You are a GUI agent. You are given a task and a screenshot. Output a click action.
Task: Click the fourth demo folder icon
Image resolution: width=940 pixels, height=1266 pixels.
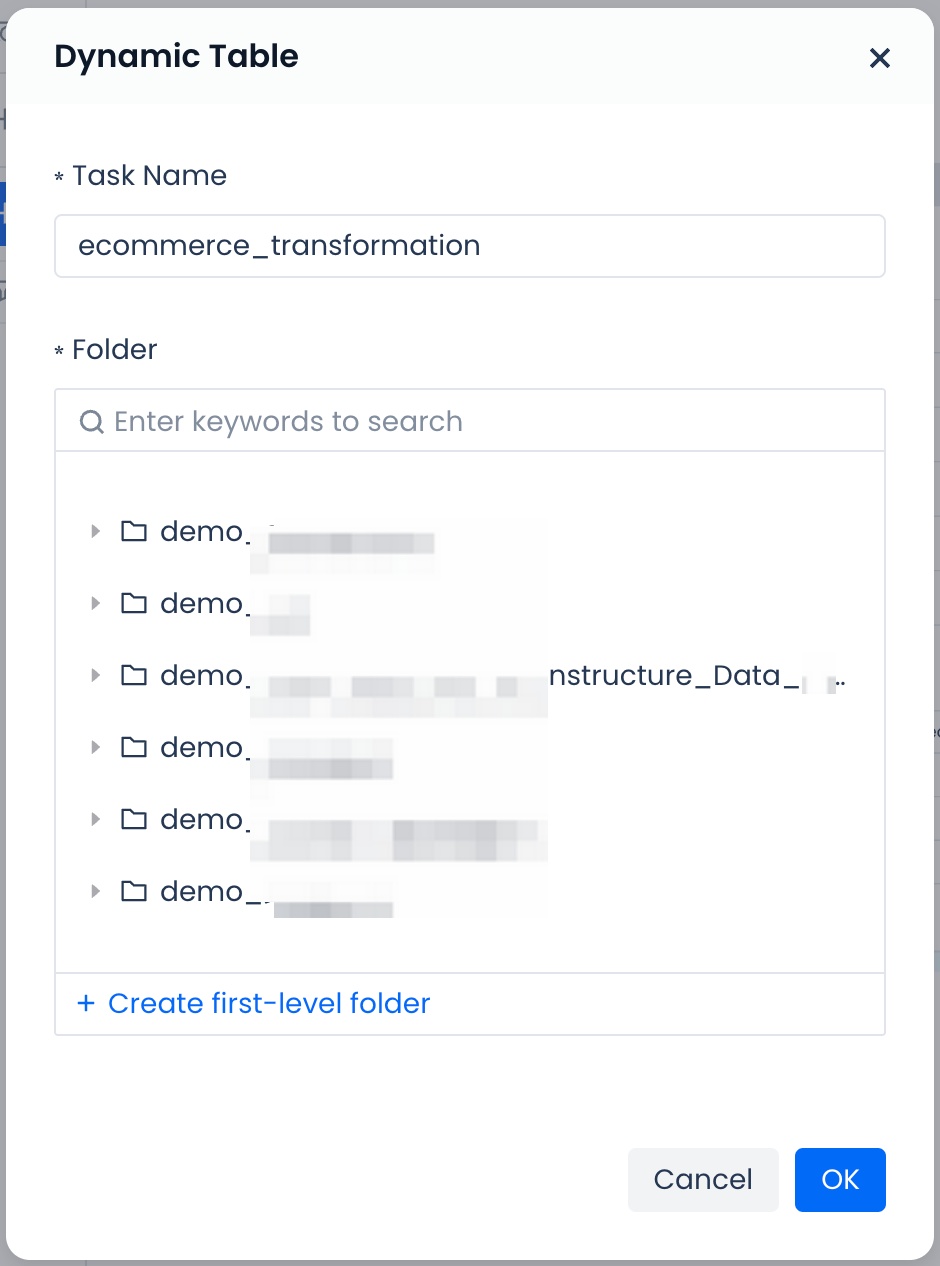133,747
